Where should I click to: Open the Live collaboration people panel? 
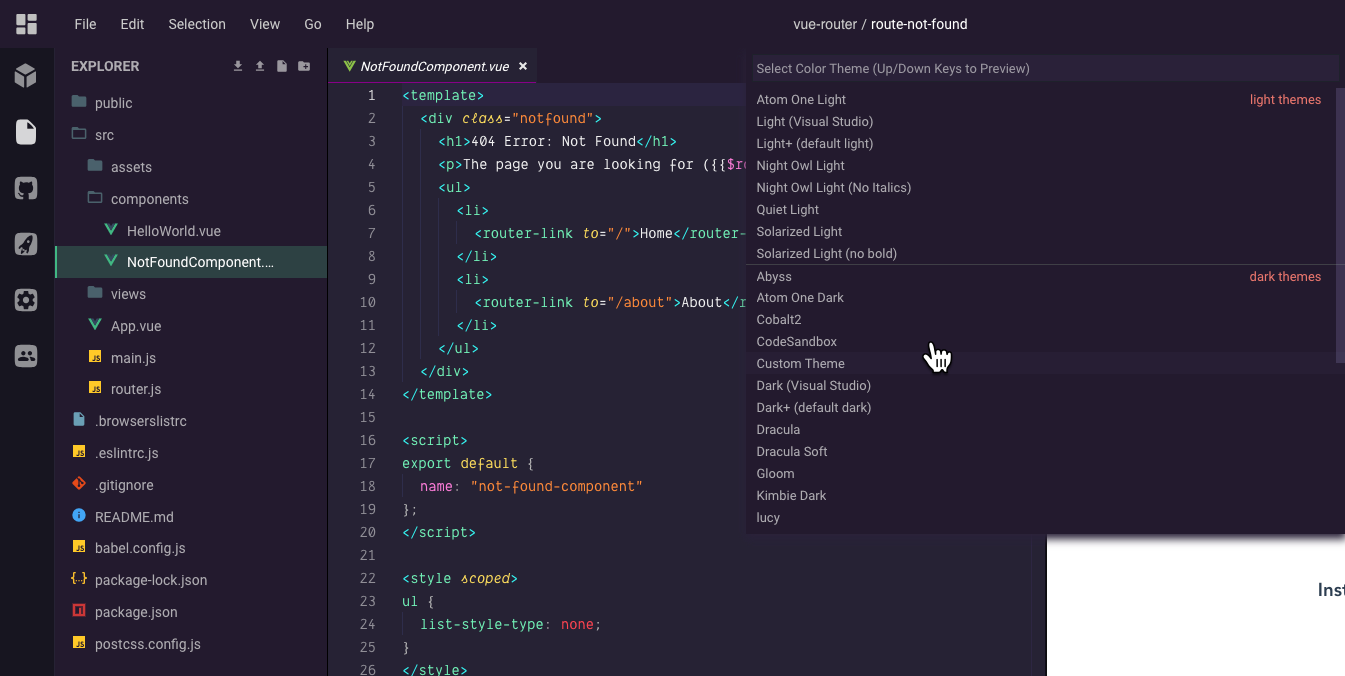26,355
